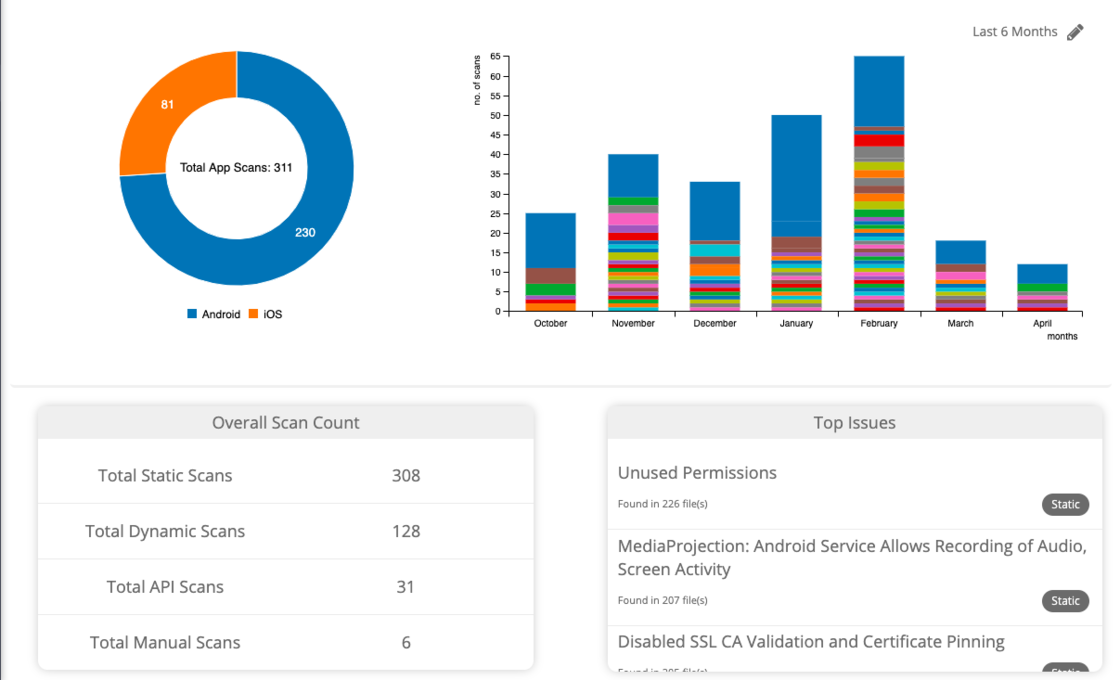Toggle the Android legend square
The width and height of the screenshot is (1120, 680).
click(x=191, y=314)
